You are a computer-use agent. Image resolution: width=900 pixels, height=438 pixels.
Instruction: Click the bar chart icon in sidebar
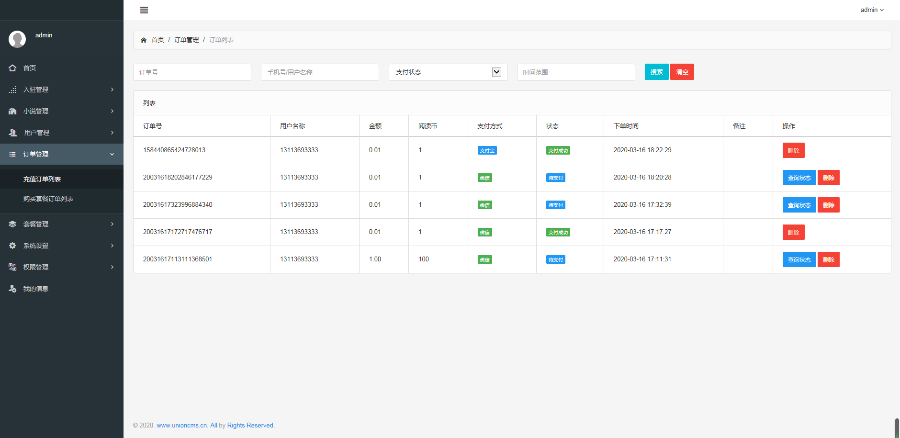click(x=12, y=89)
